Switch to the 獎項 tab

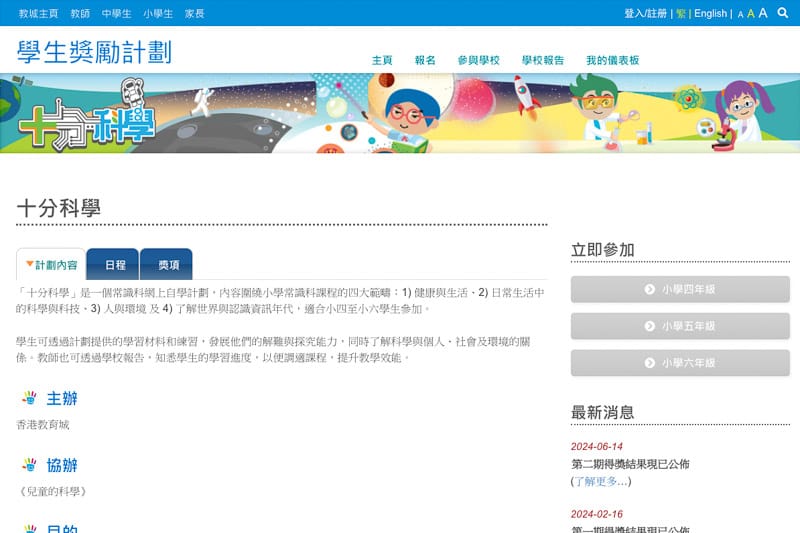pyautogui.click(x=167, y=265)
